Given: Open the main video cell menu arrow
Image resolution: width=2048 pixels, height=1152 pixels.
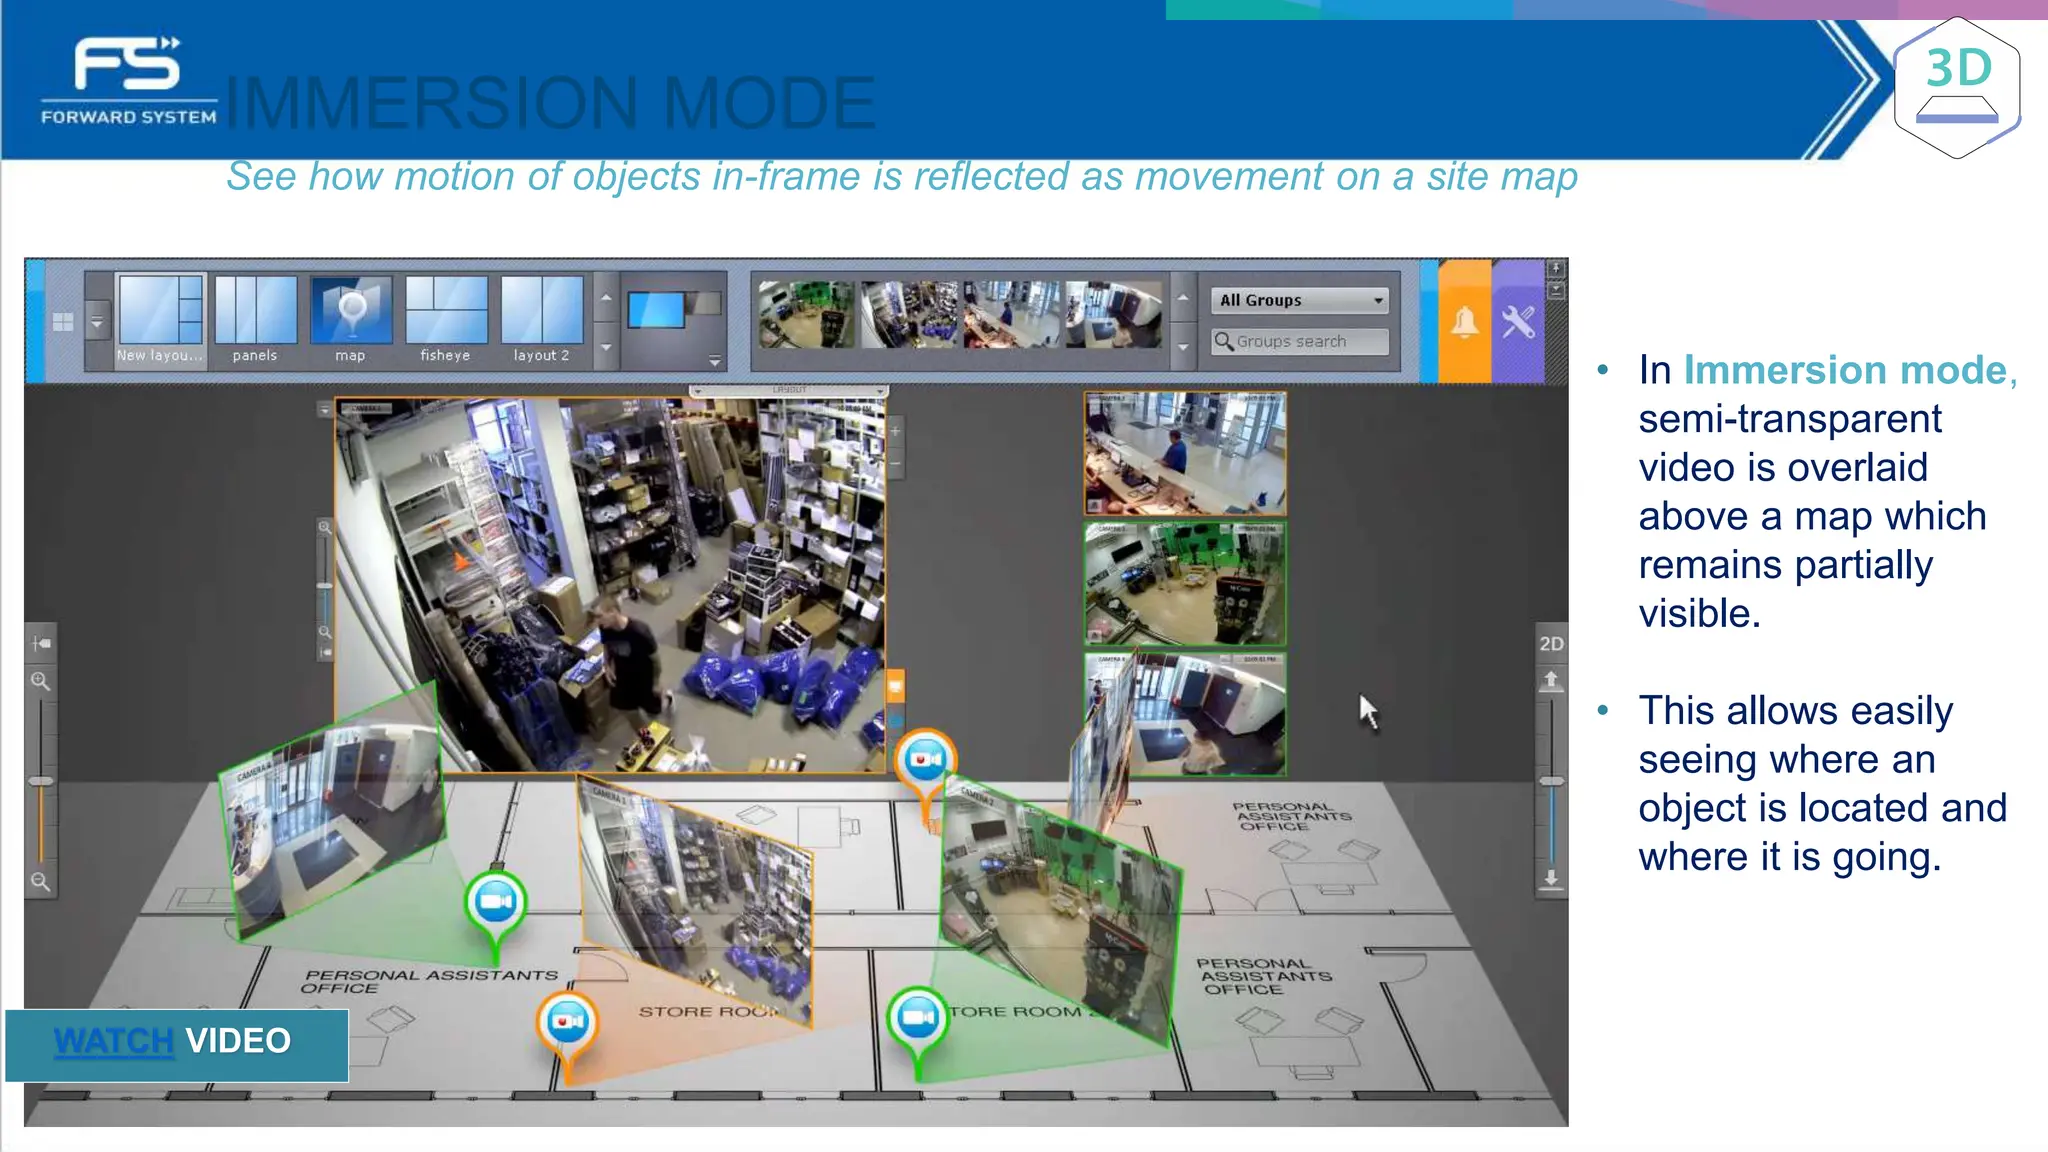Looking at the screenshot, I should 324,409.
